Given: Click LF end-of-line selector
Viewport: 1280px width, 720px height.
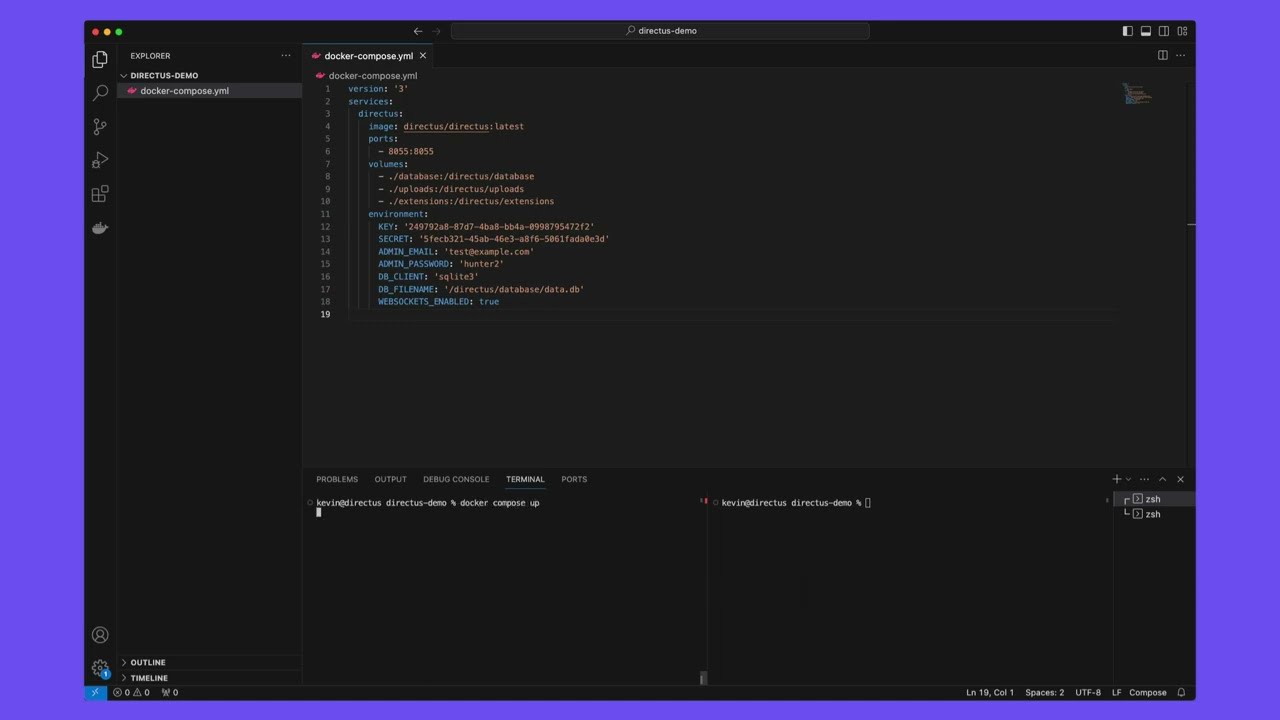Looking at the screenshot, I should pyautogui.click(x=1117, y=692).
